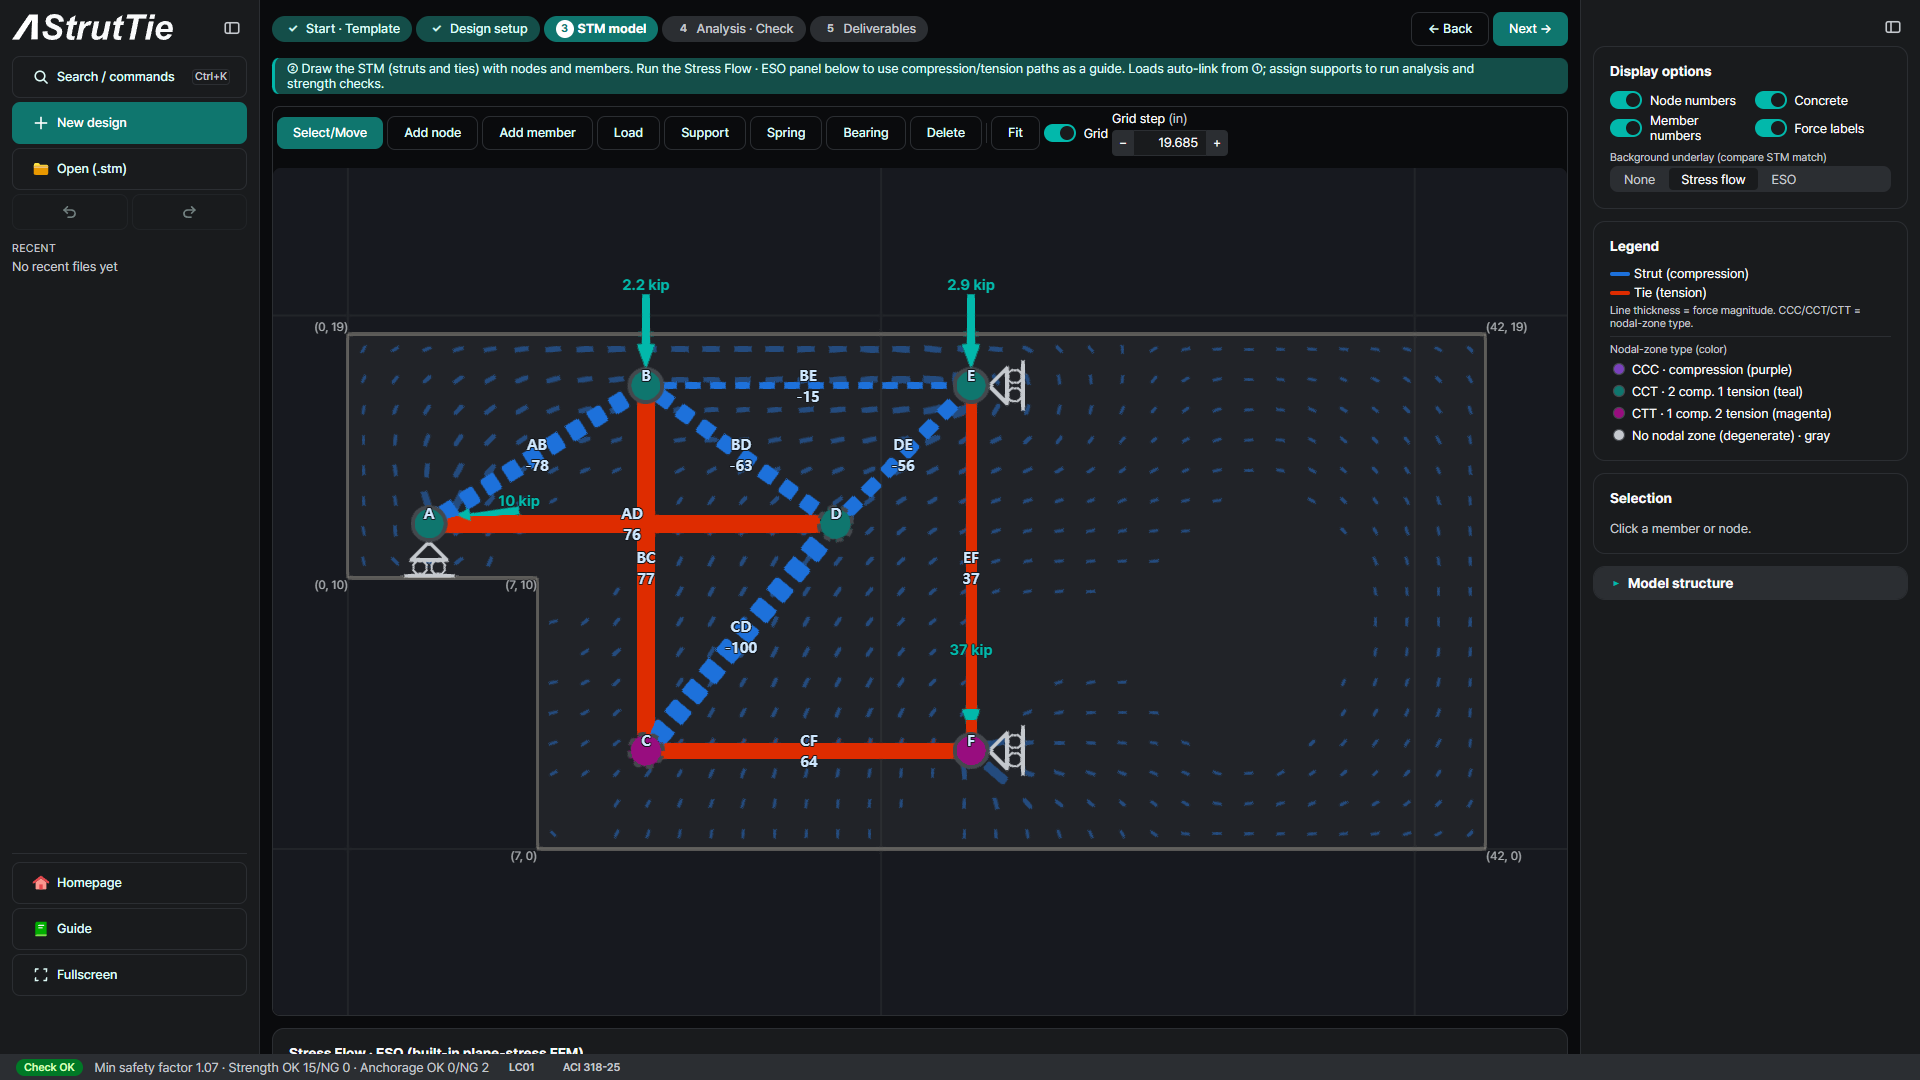
Task: Click the Back button
Action: coord(1450,29)
